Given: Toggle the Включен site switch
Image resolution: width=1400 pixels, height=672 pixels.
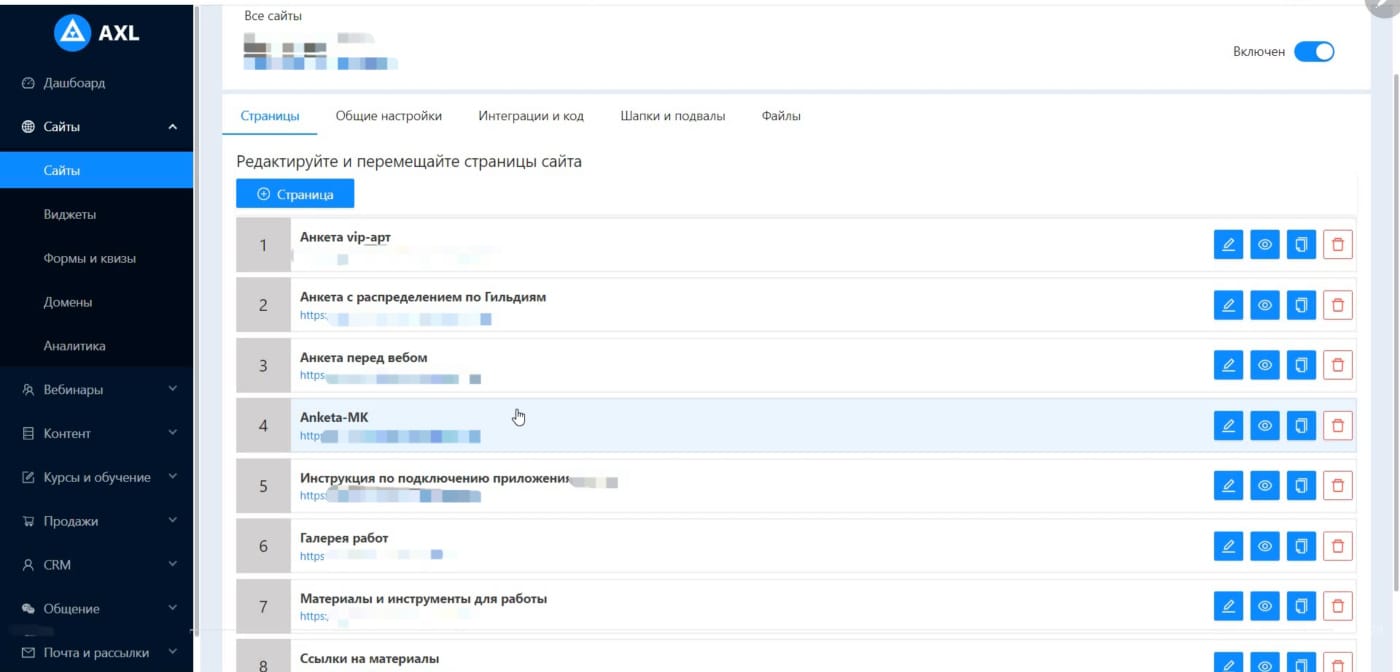Looking at the screenshot, I should pyautogui.click(x=1313, y=52).
